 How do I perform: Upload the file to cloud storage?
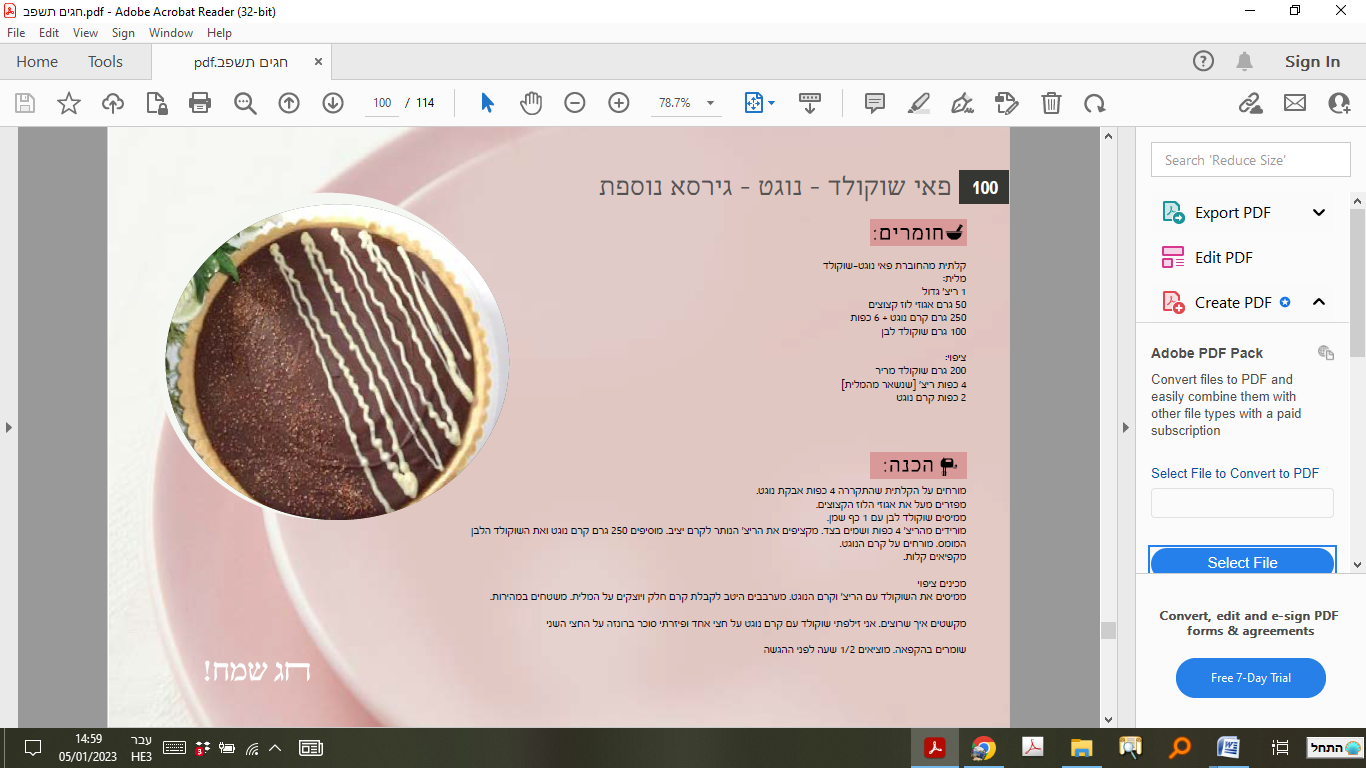pyautogui.click(x=113, y=103)
